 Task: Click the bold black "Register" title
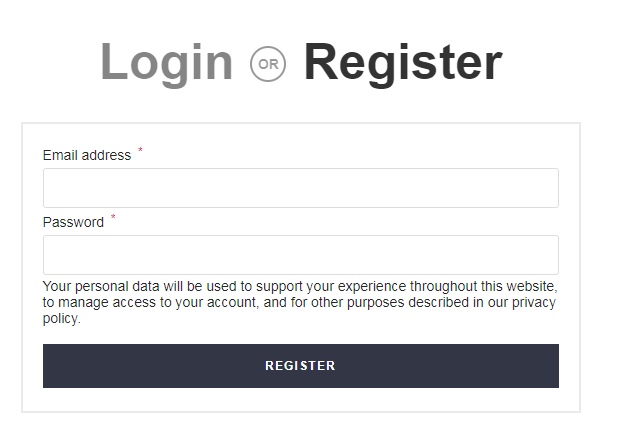coord(402,63)
